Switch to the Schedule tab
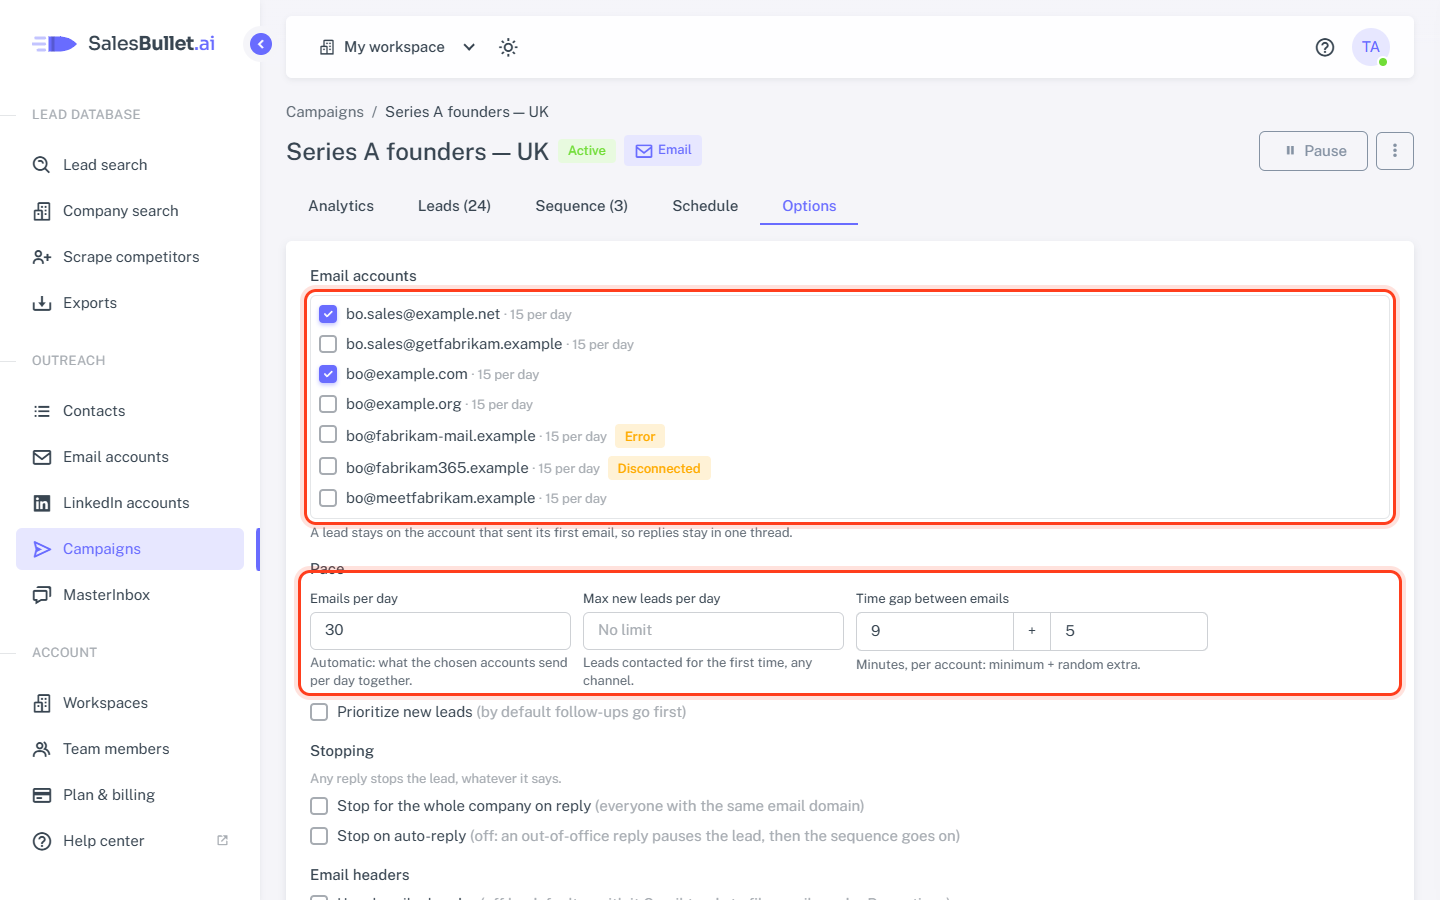This screenshot has width=1440, height=900. [705, 206]
